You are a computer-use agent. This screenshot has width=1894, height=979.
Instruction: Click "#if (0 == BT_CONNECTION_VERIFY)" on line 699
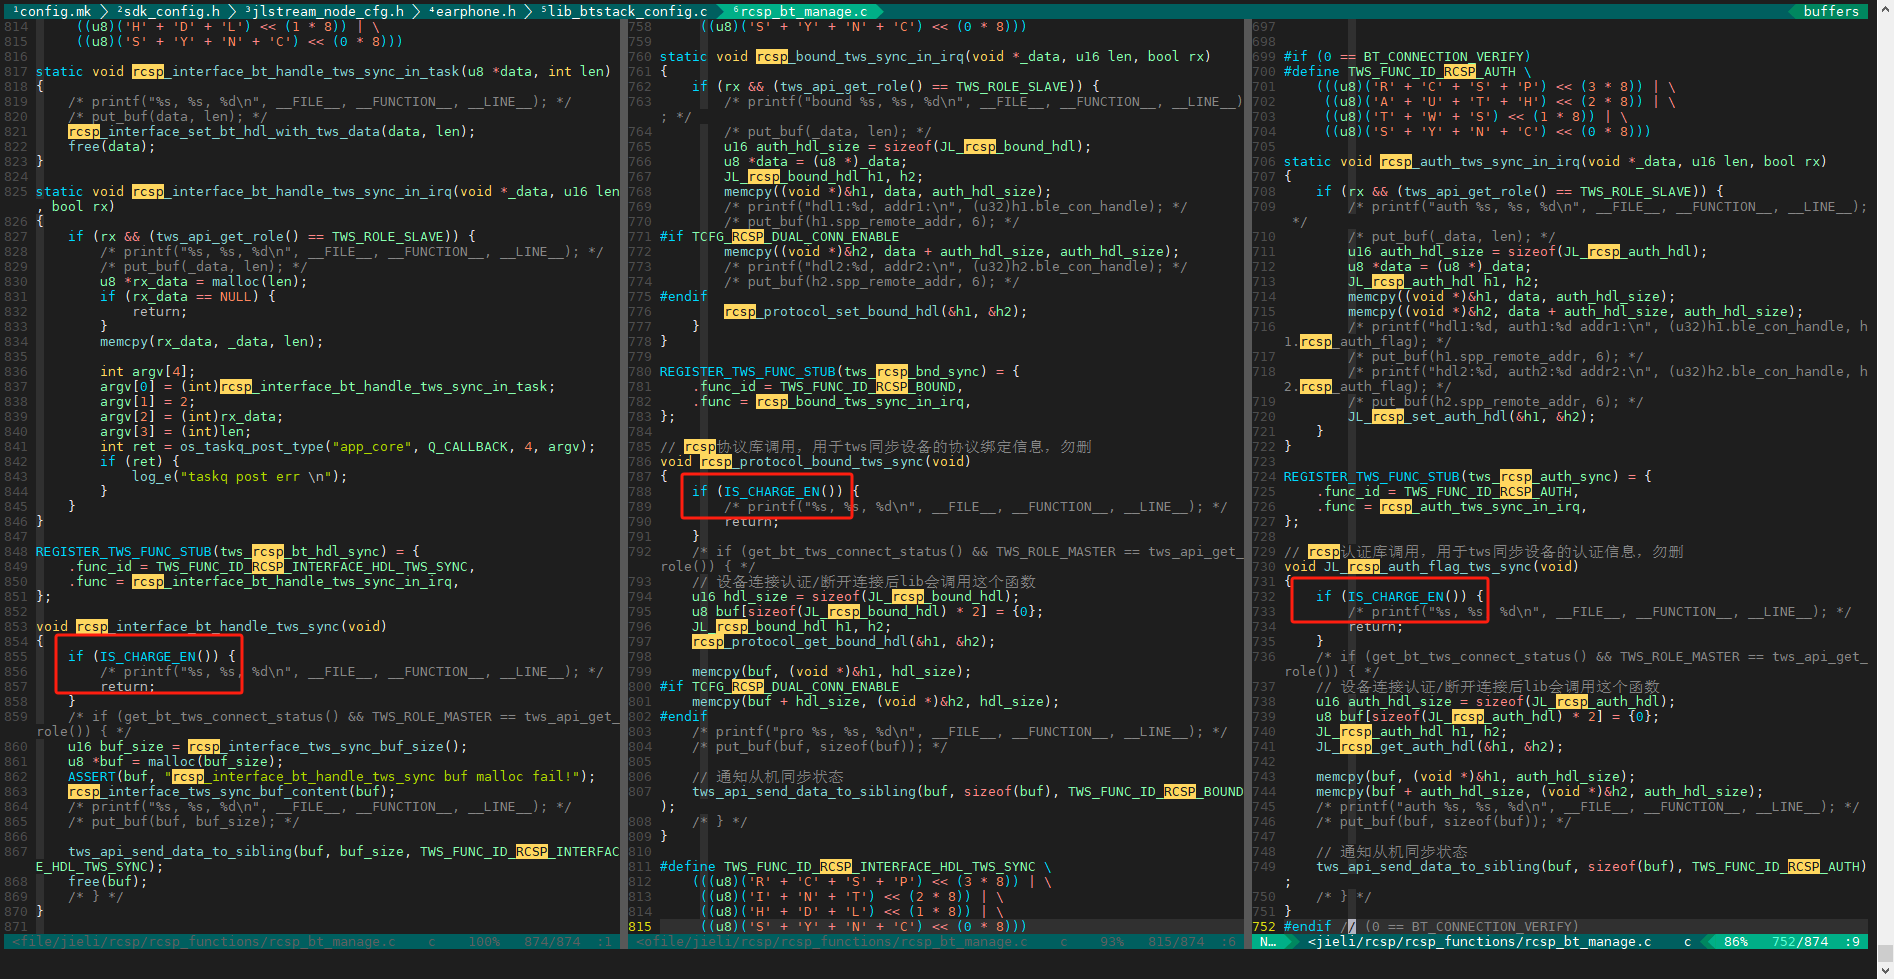(1407, 56)
